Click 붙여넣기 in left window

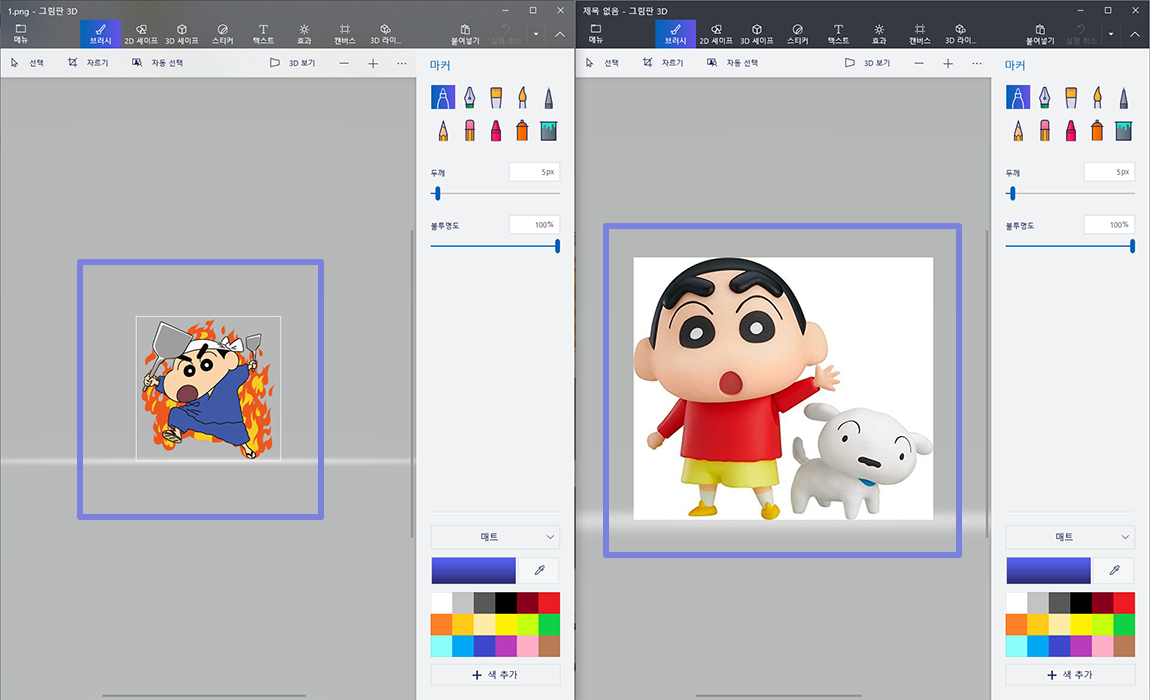465,34
